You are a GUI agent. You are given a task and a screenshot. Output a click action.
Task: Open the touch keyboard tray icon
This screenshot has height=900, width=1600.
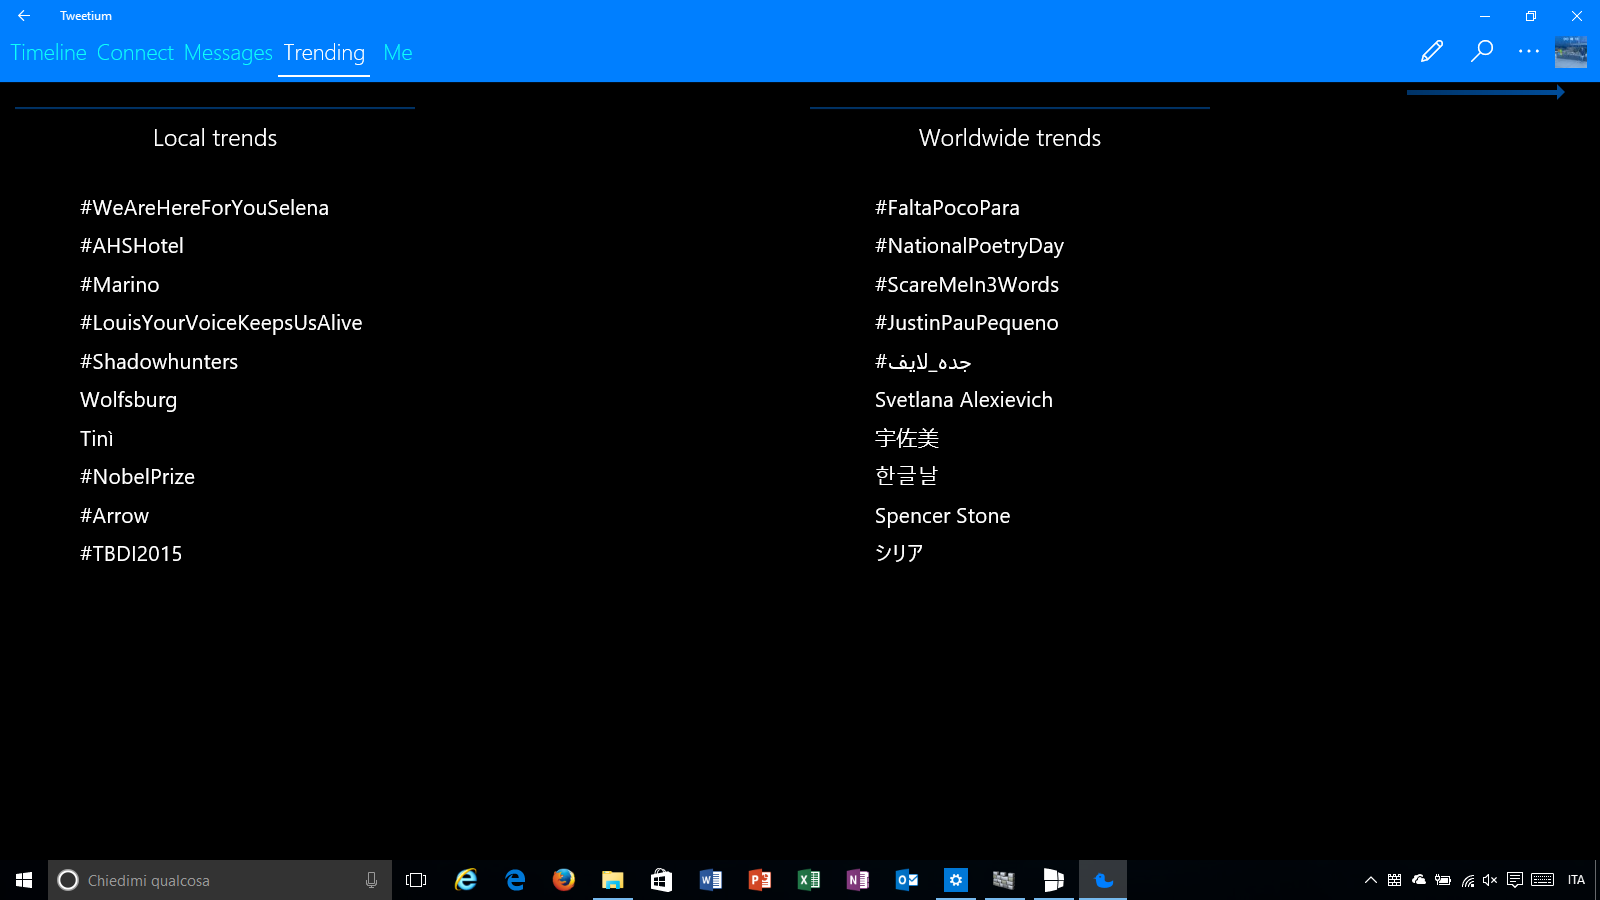(1543, 880)
